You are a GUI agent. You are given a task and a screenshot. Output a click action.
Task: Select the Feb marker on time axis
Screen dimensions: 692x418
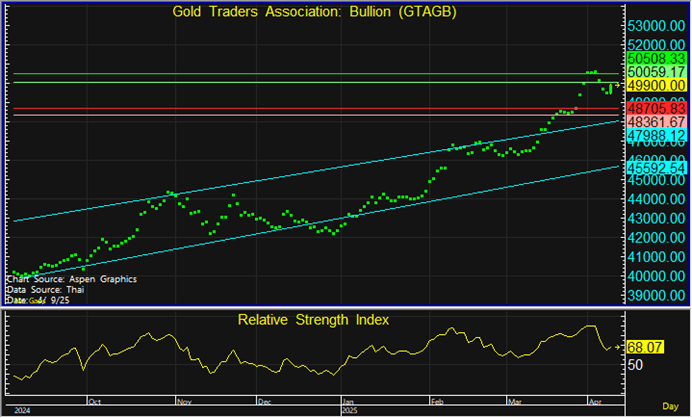tap(435, 401)
